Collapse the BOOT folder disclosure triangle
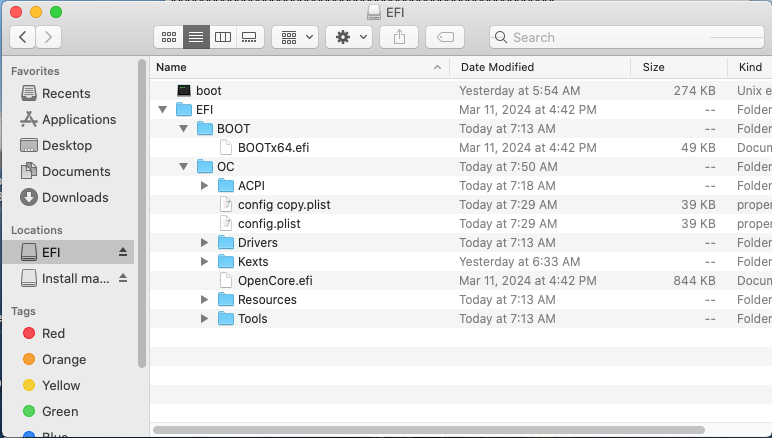772x438 pixels. 184,128
